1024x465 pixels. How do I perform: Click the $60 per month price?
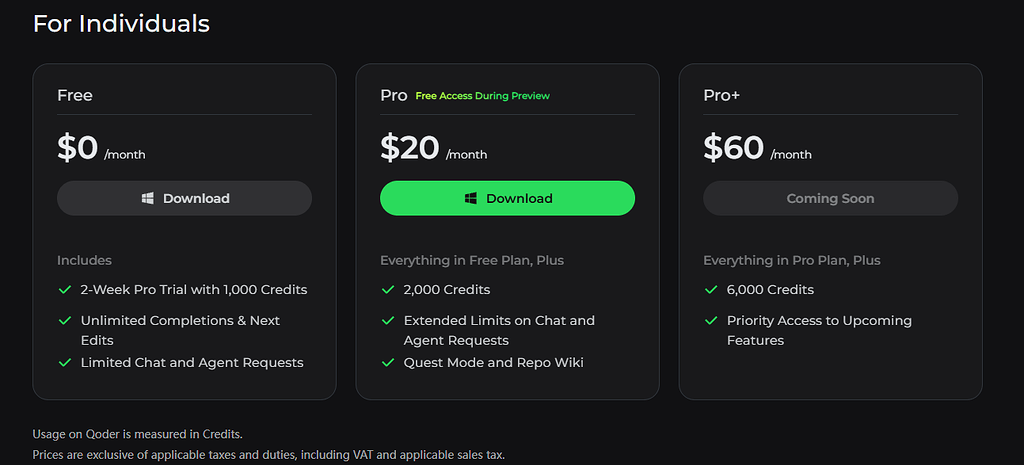758,148
